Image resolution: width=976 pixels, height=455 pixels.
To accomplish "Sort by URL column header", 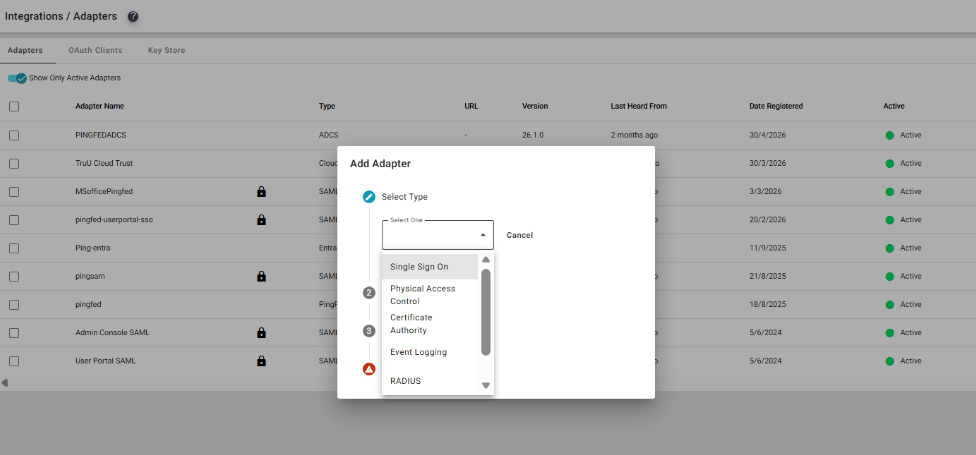I will coord(471,106).
